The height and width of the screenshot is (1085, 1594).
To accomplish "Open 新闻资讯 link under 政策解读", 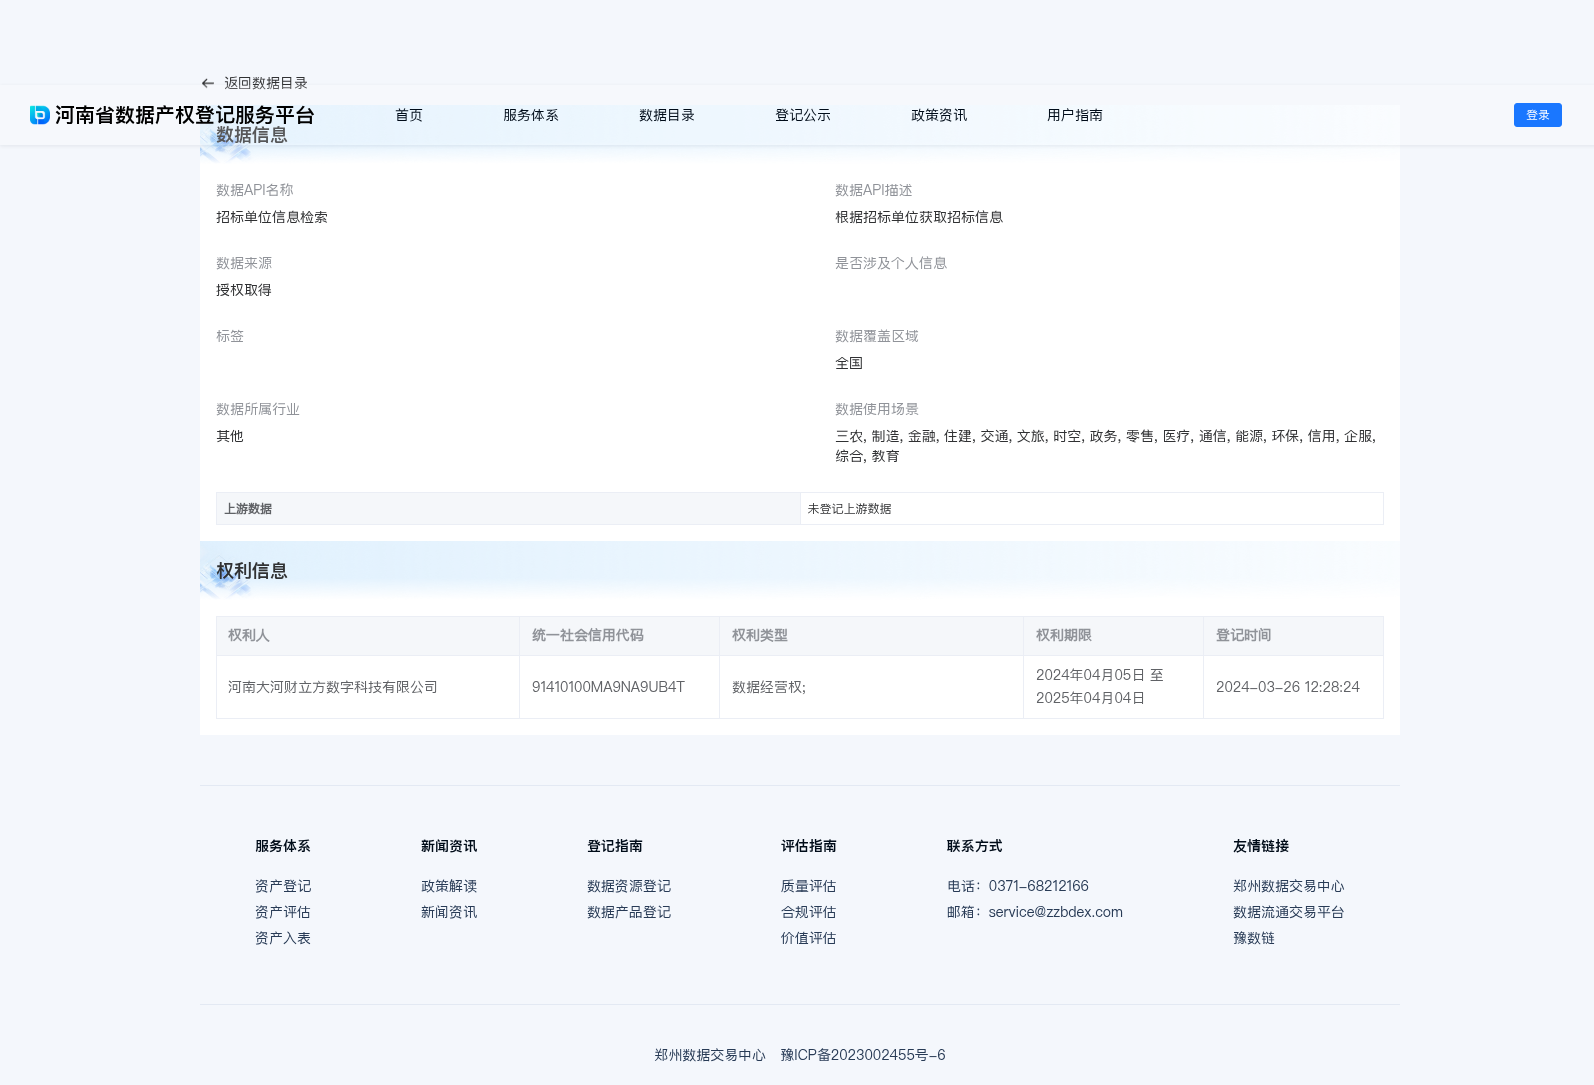I will pyautogui.click(x=449, y=912).
